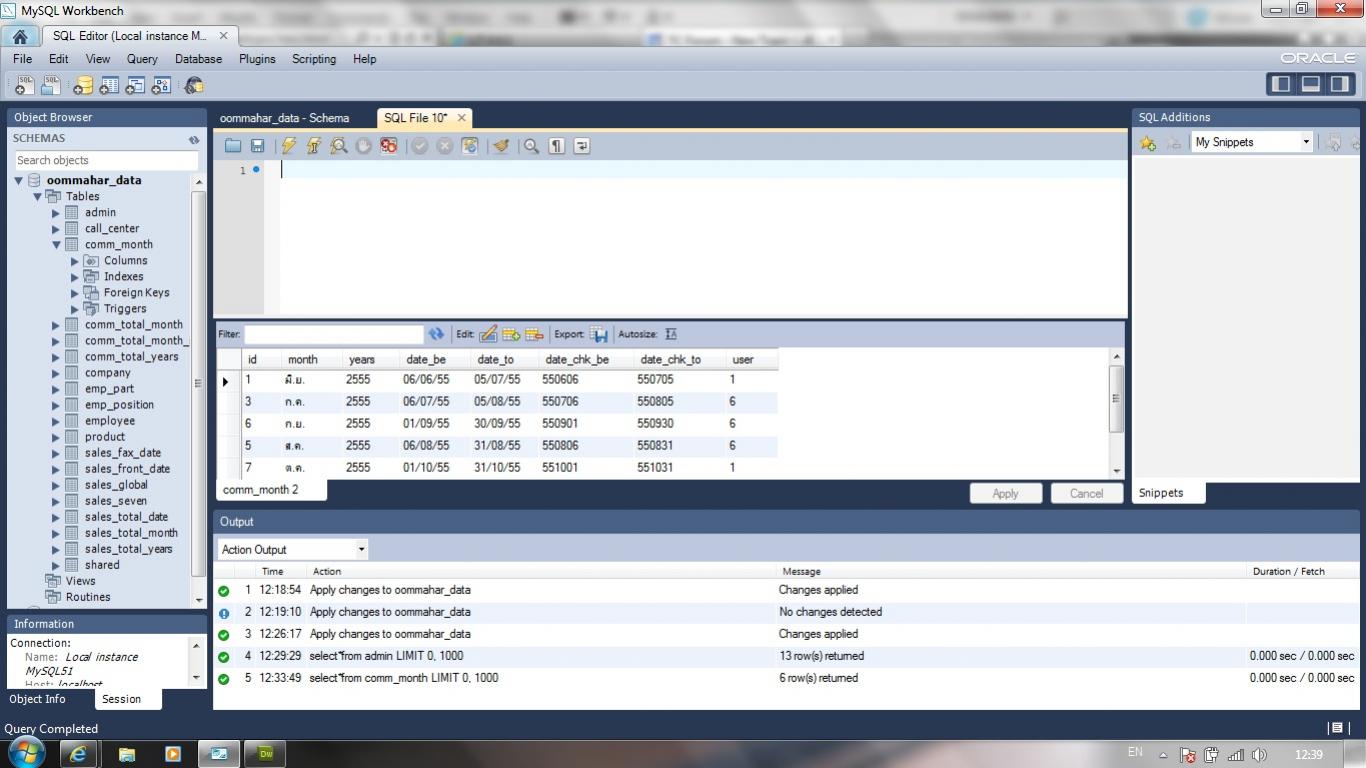Click the Search objects field
Screen dimensions: 1366x768
(106, 160)
